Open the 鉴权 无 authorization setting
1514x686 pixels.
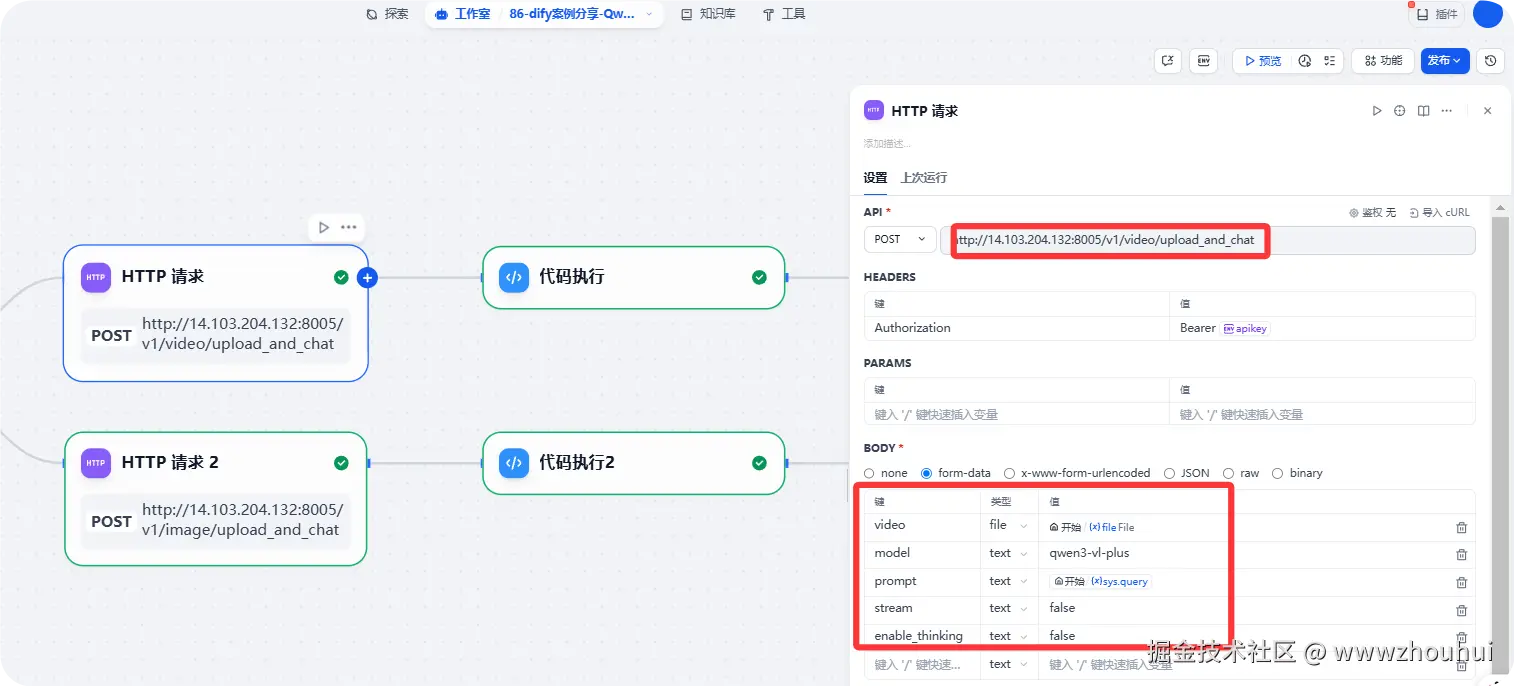pos(1372,212)
